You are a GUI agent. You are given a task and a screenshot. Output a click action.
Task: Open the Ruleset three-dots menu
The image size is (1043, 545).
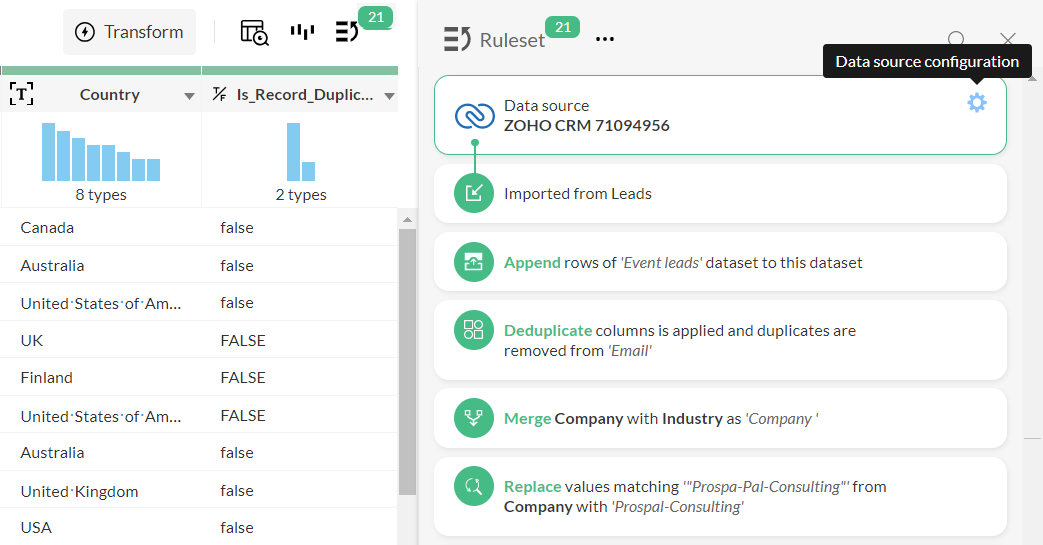tap(605, 39)
